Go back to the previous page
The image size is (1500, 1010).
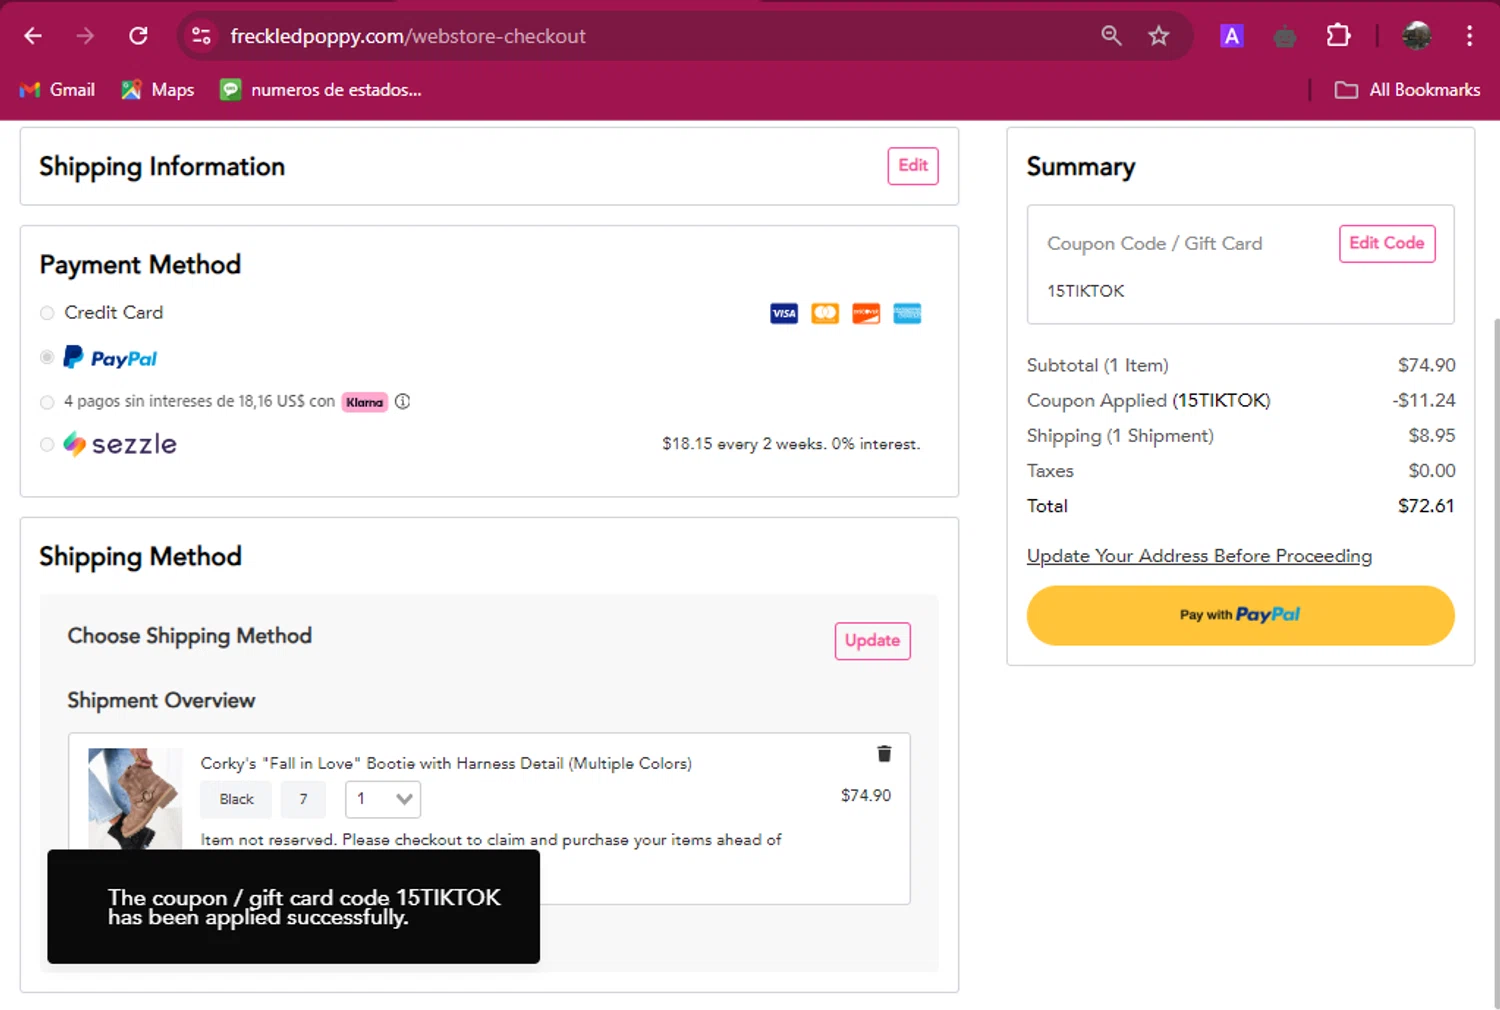pos(33,36)
